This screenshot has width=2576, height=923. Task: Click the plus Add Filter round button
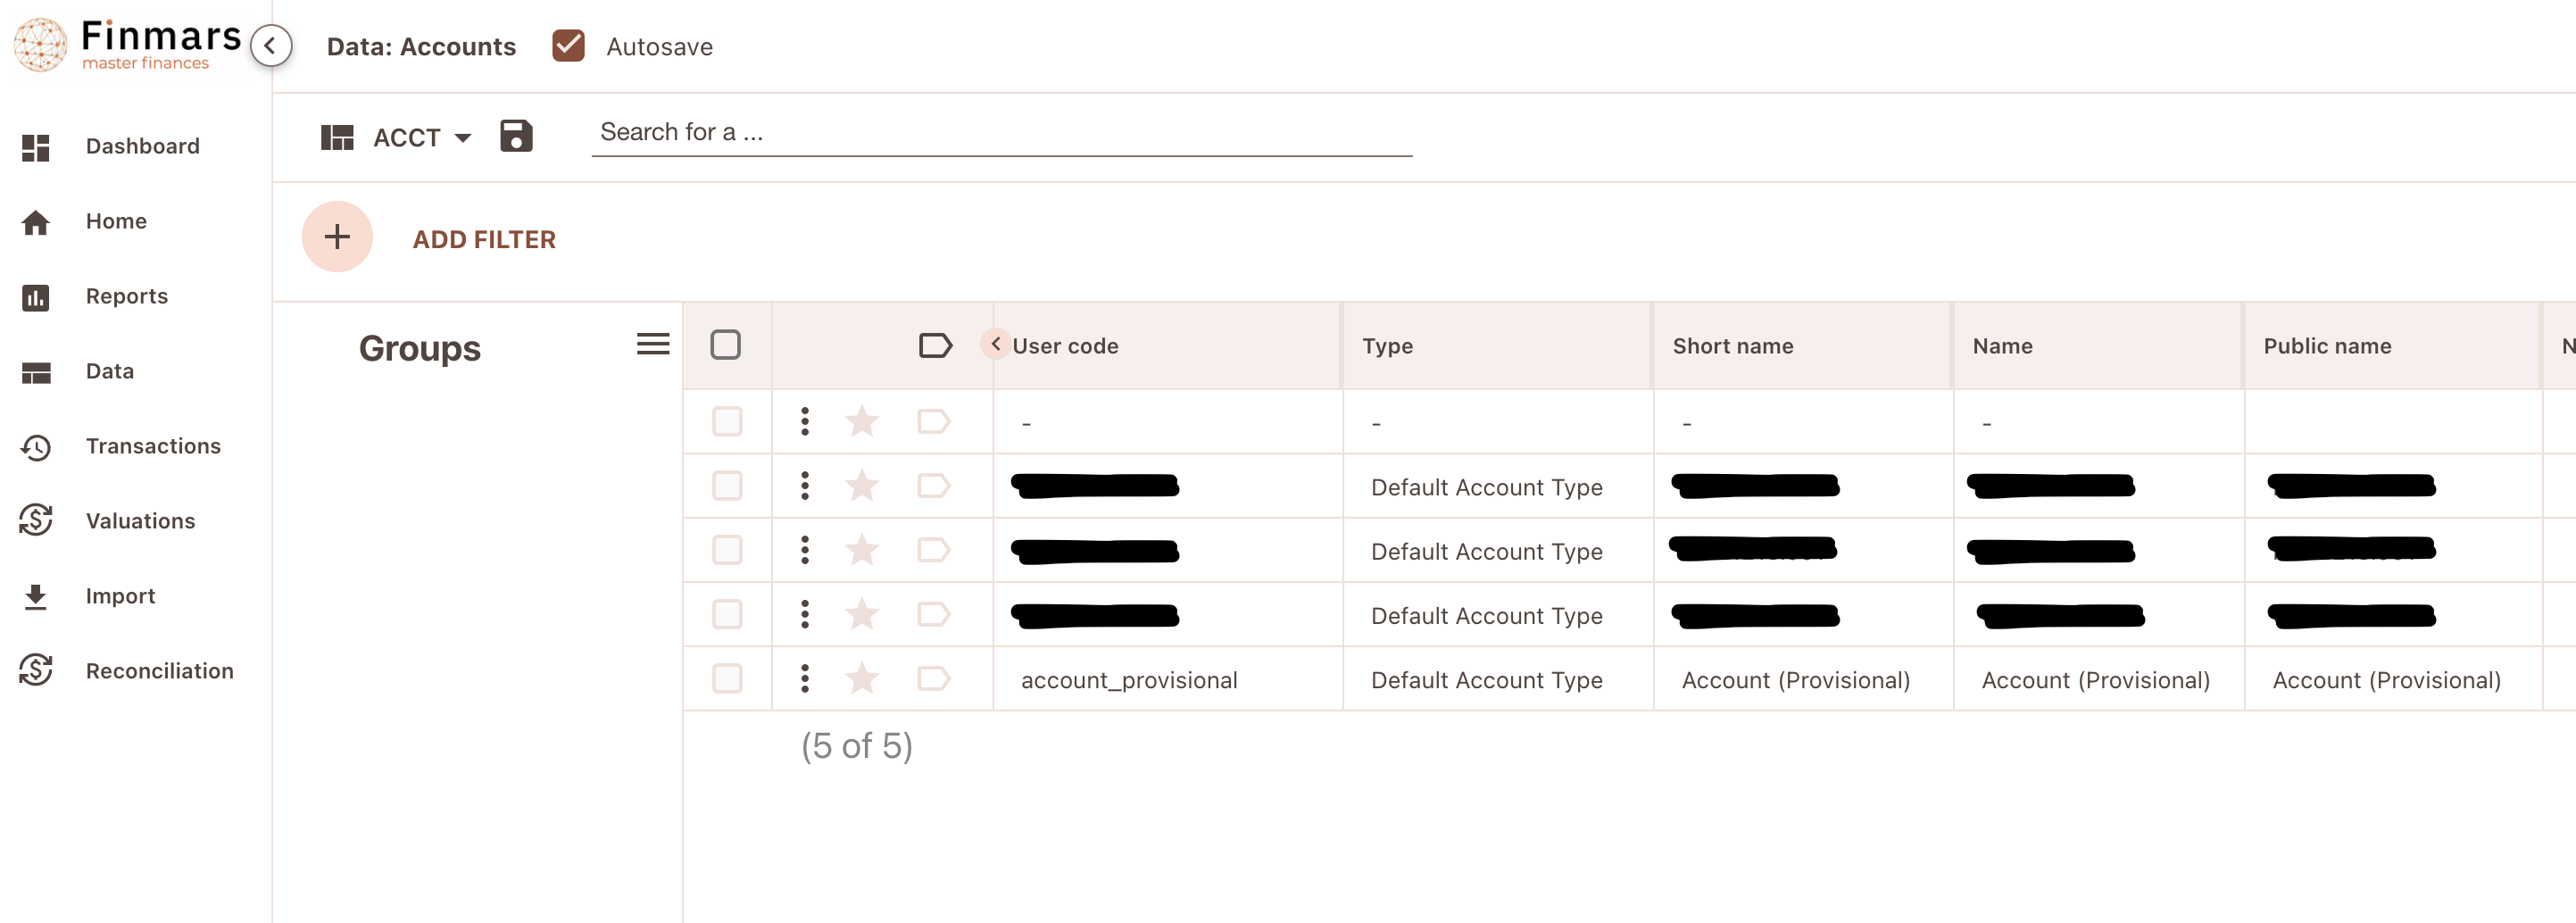337,237
